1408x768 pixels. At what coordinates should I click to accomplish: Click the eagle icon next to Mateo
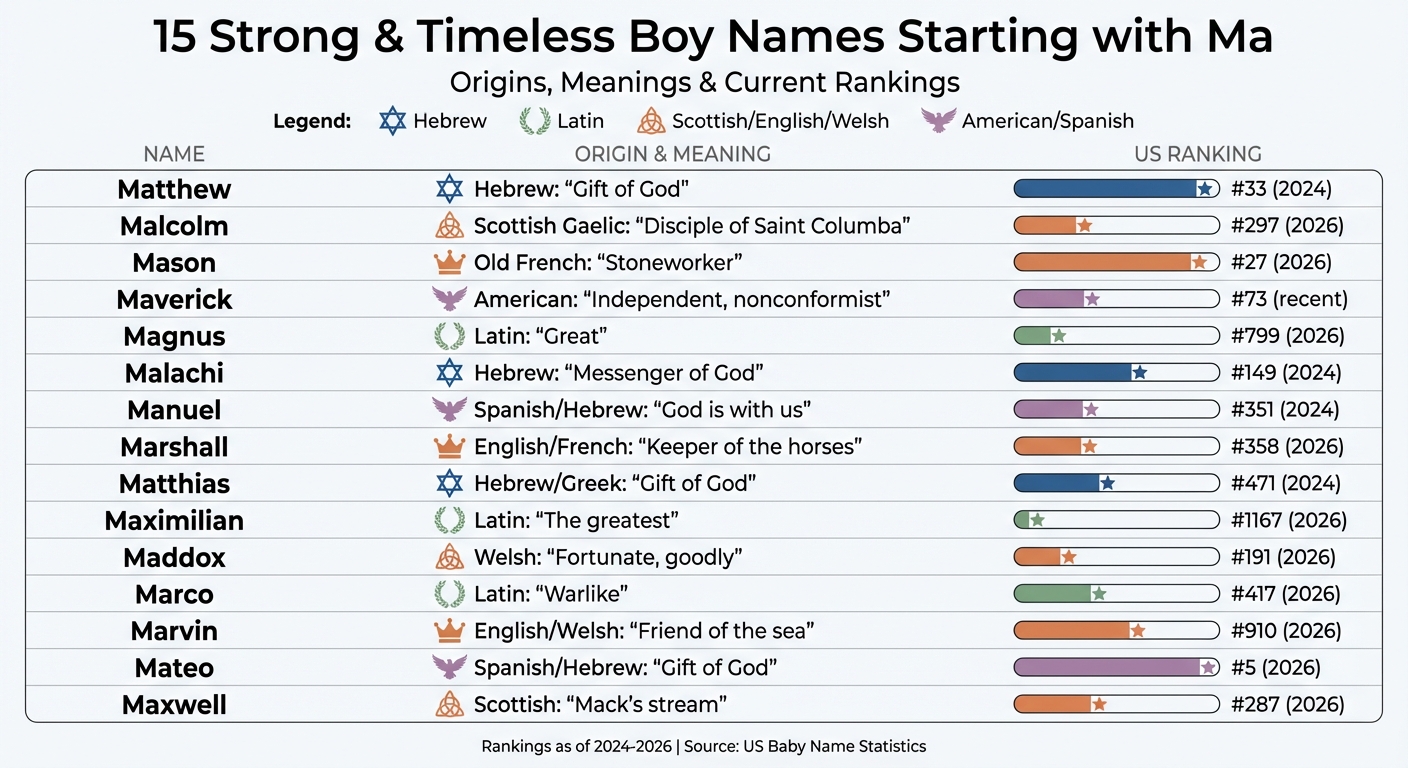coord(450,667)
